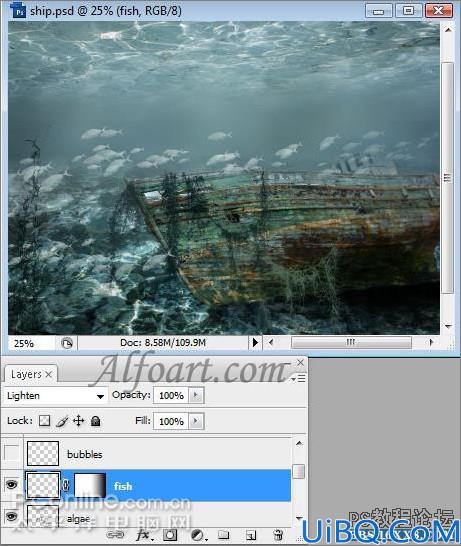This screenshot has height=546, width=461.
Task: Click the algae layer name
Action: click(79, 519)
